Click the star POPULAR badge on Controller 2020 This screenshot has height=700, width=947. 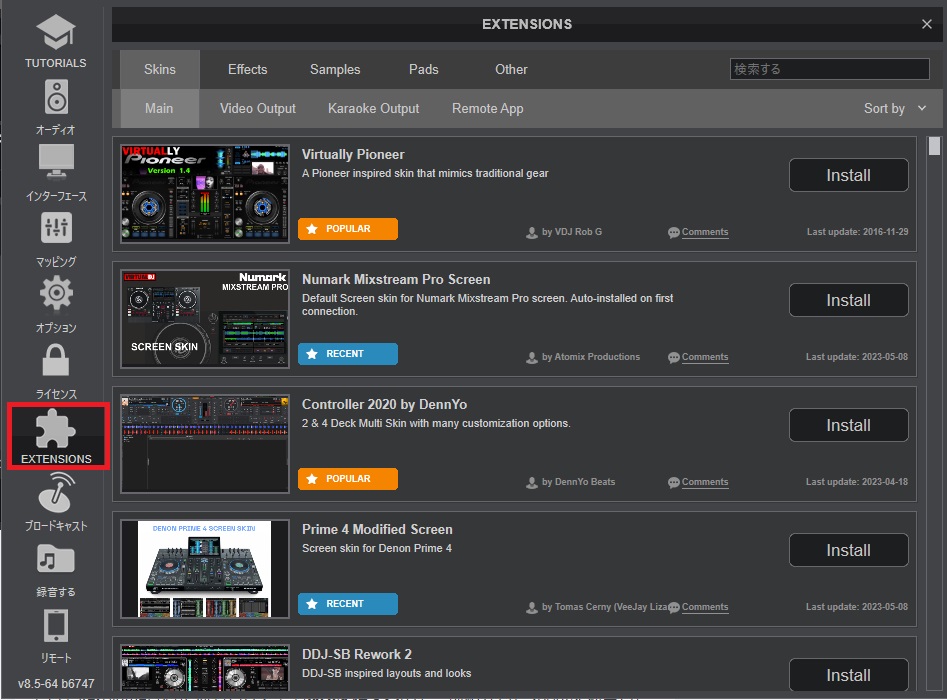[348, 479]
